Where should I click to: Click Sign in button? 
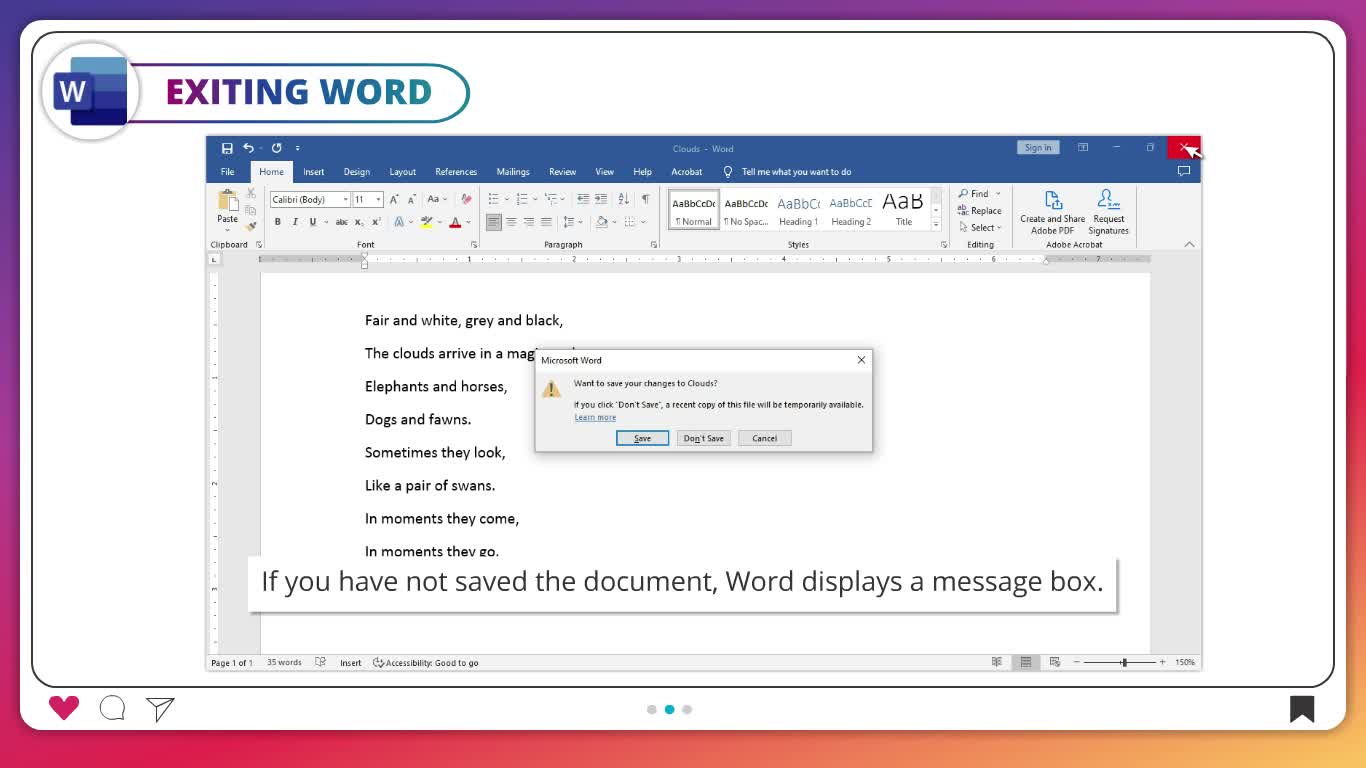[x=1038, y=148]
